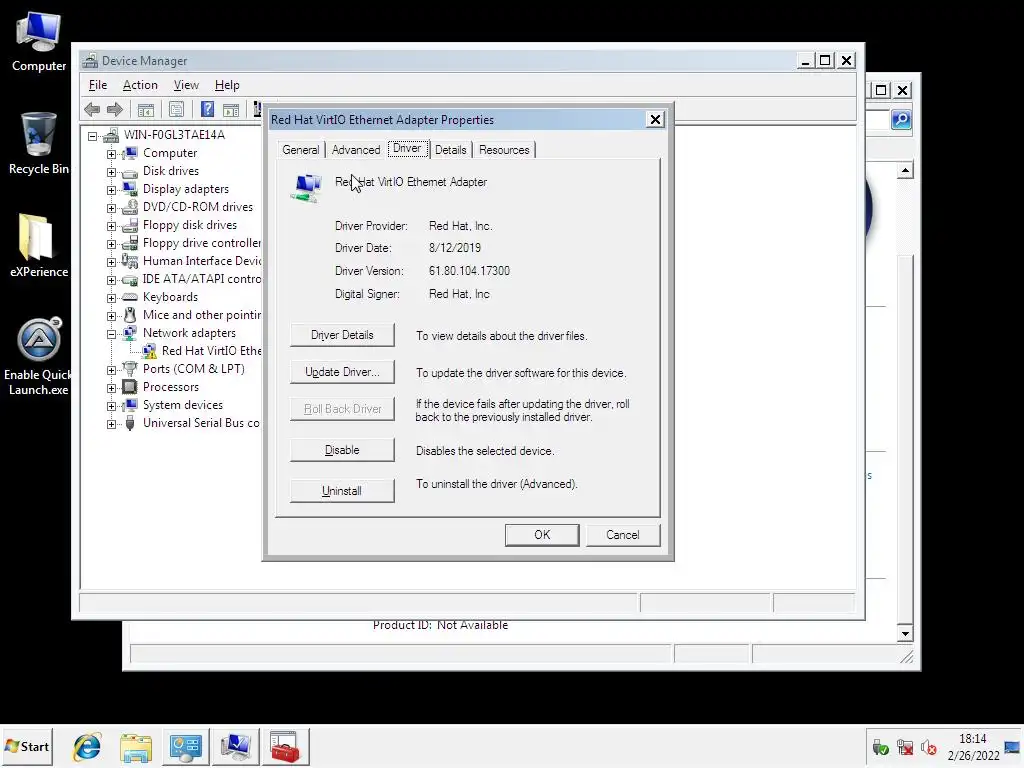Switch to the System taskbar window icon

point(235,746)
